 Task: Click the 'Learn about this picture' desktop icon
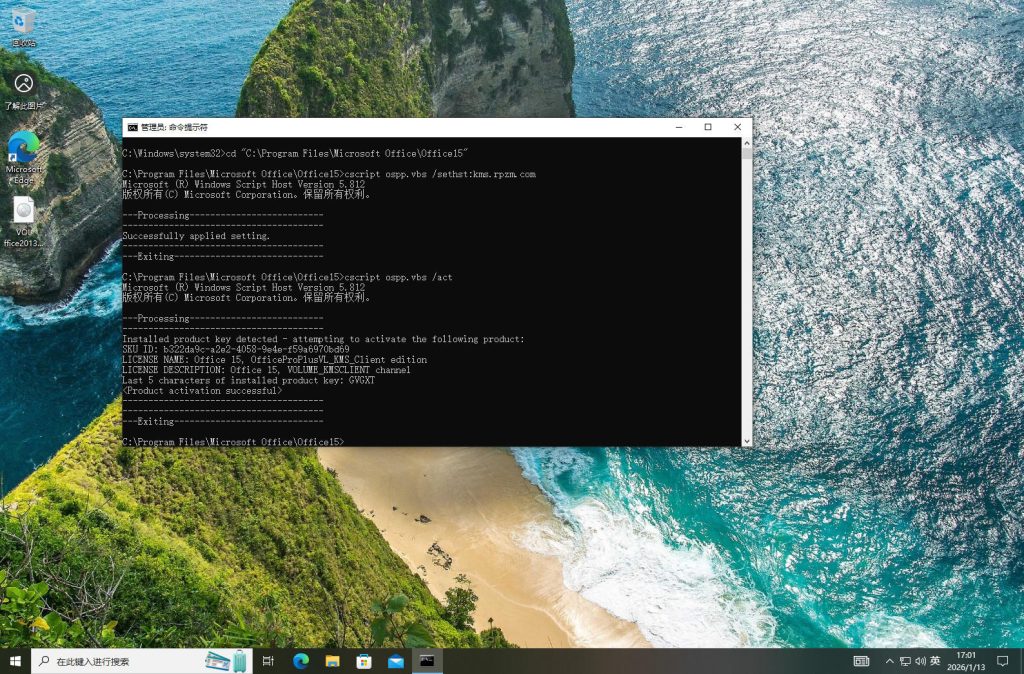click(x=24, y=86)
